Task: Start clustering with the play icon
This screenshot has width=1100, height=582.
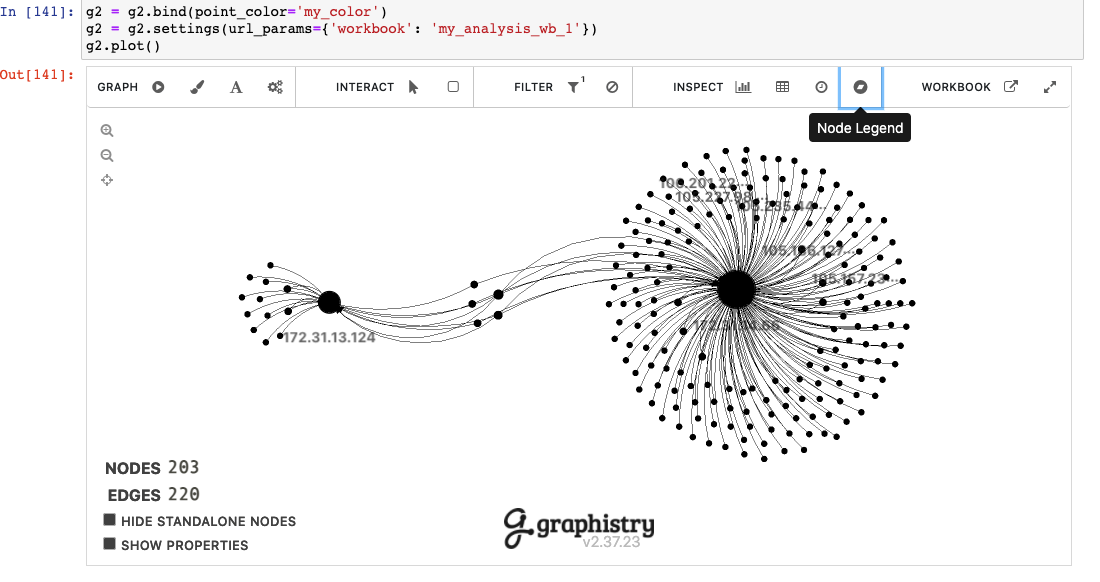Action: coord(159,87)
